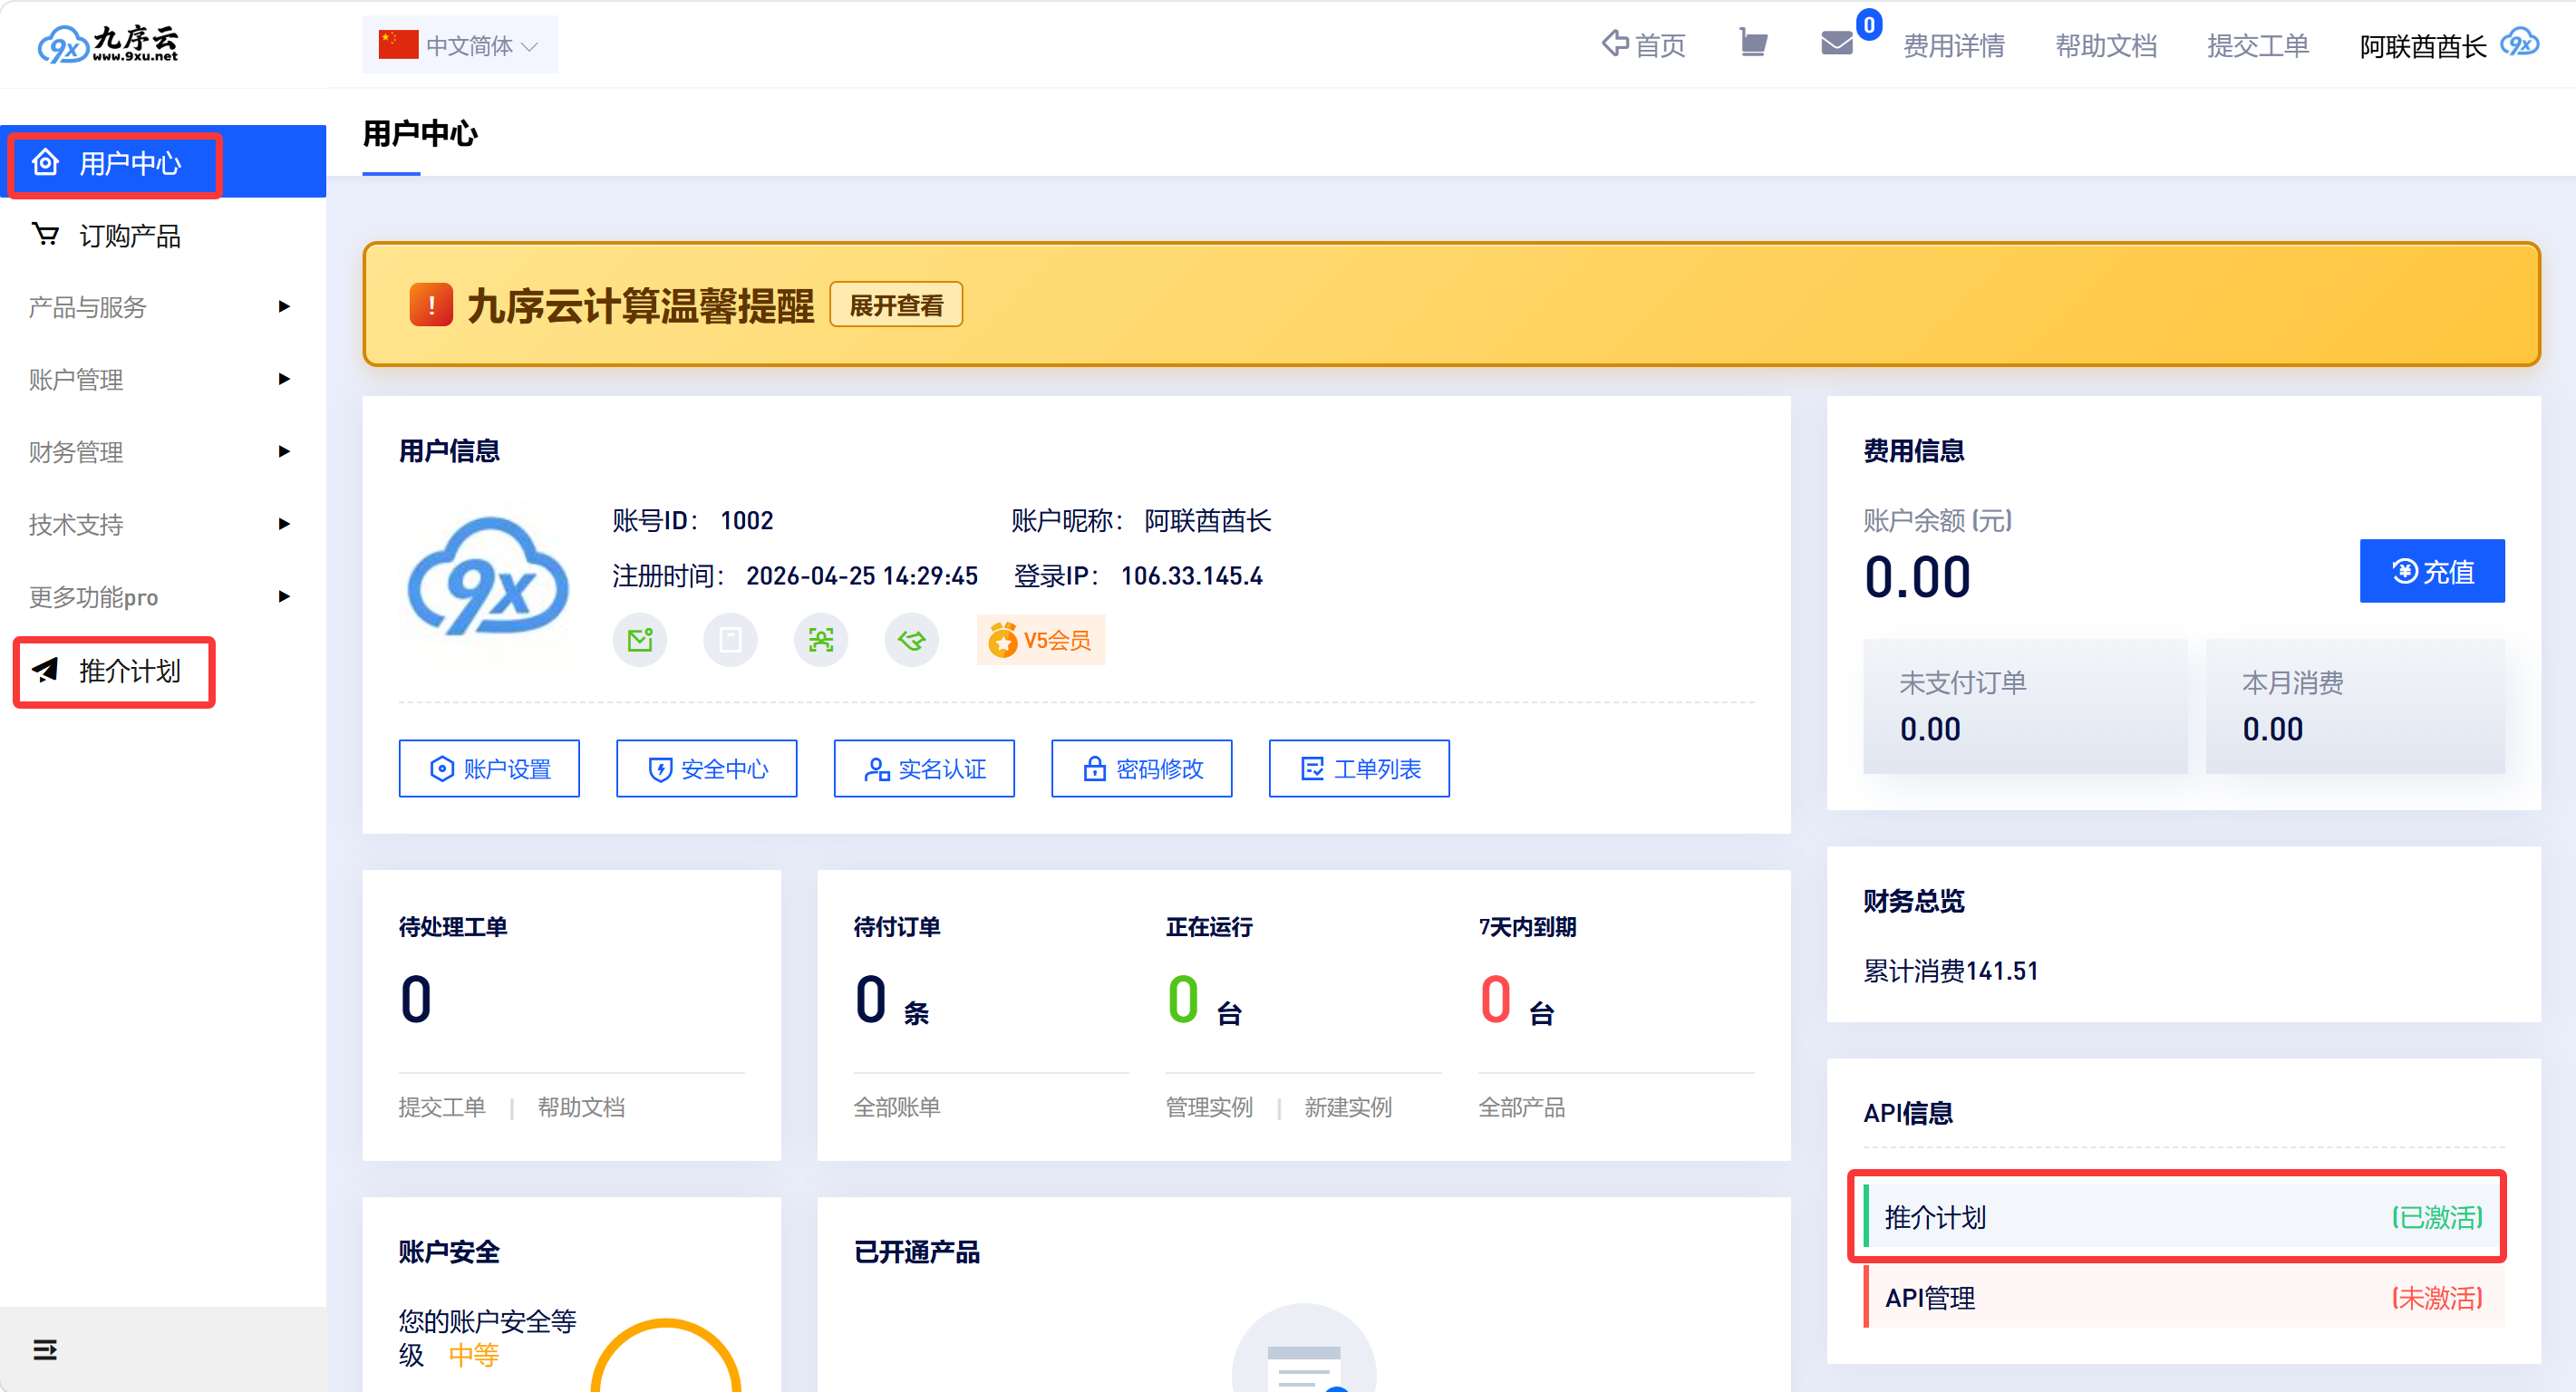Viewport: 2576px width, 1392px height.
Task: Click the username 阿联酋酋长 in header
Action: click(x=2423, y=46)
